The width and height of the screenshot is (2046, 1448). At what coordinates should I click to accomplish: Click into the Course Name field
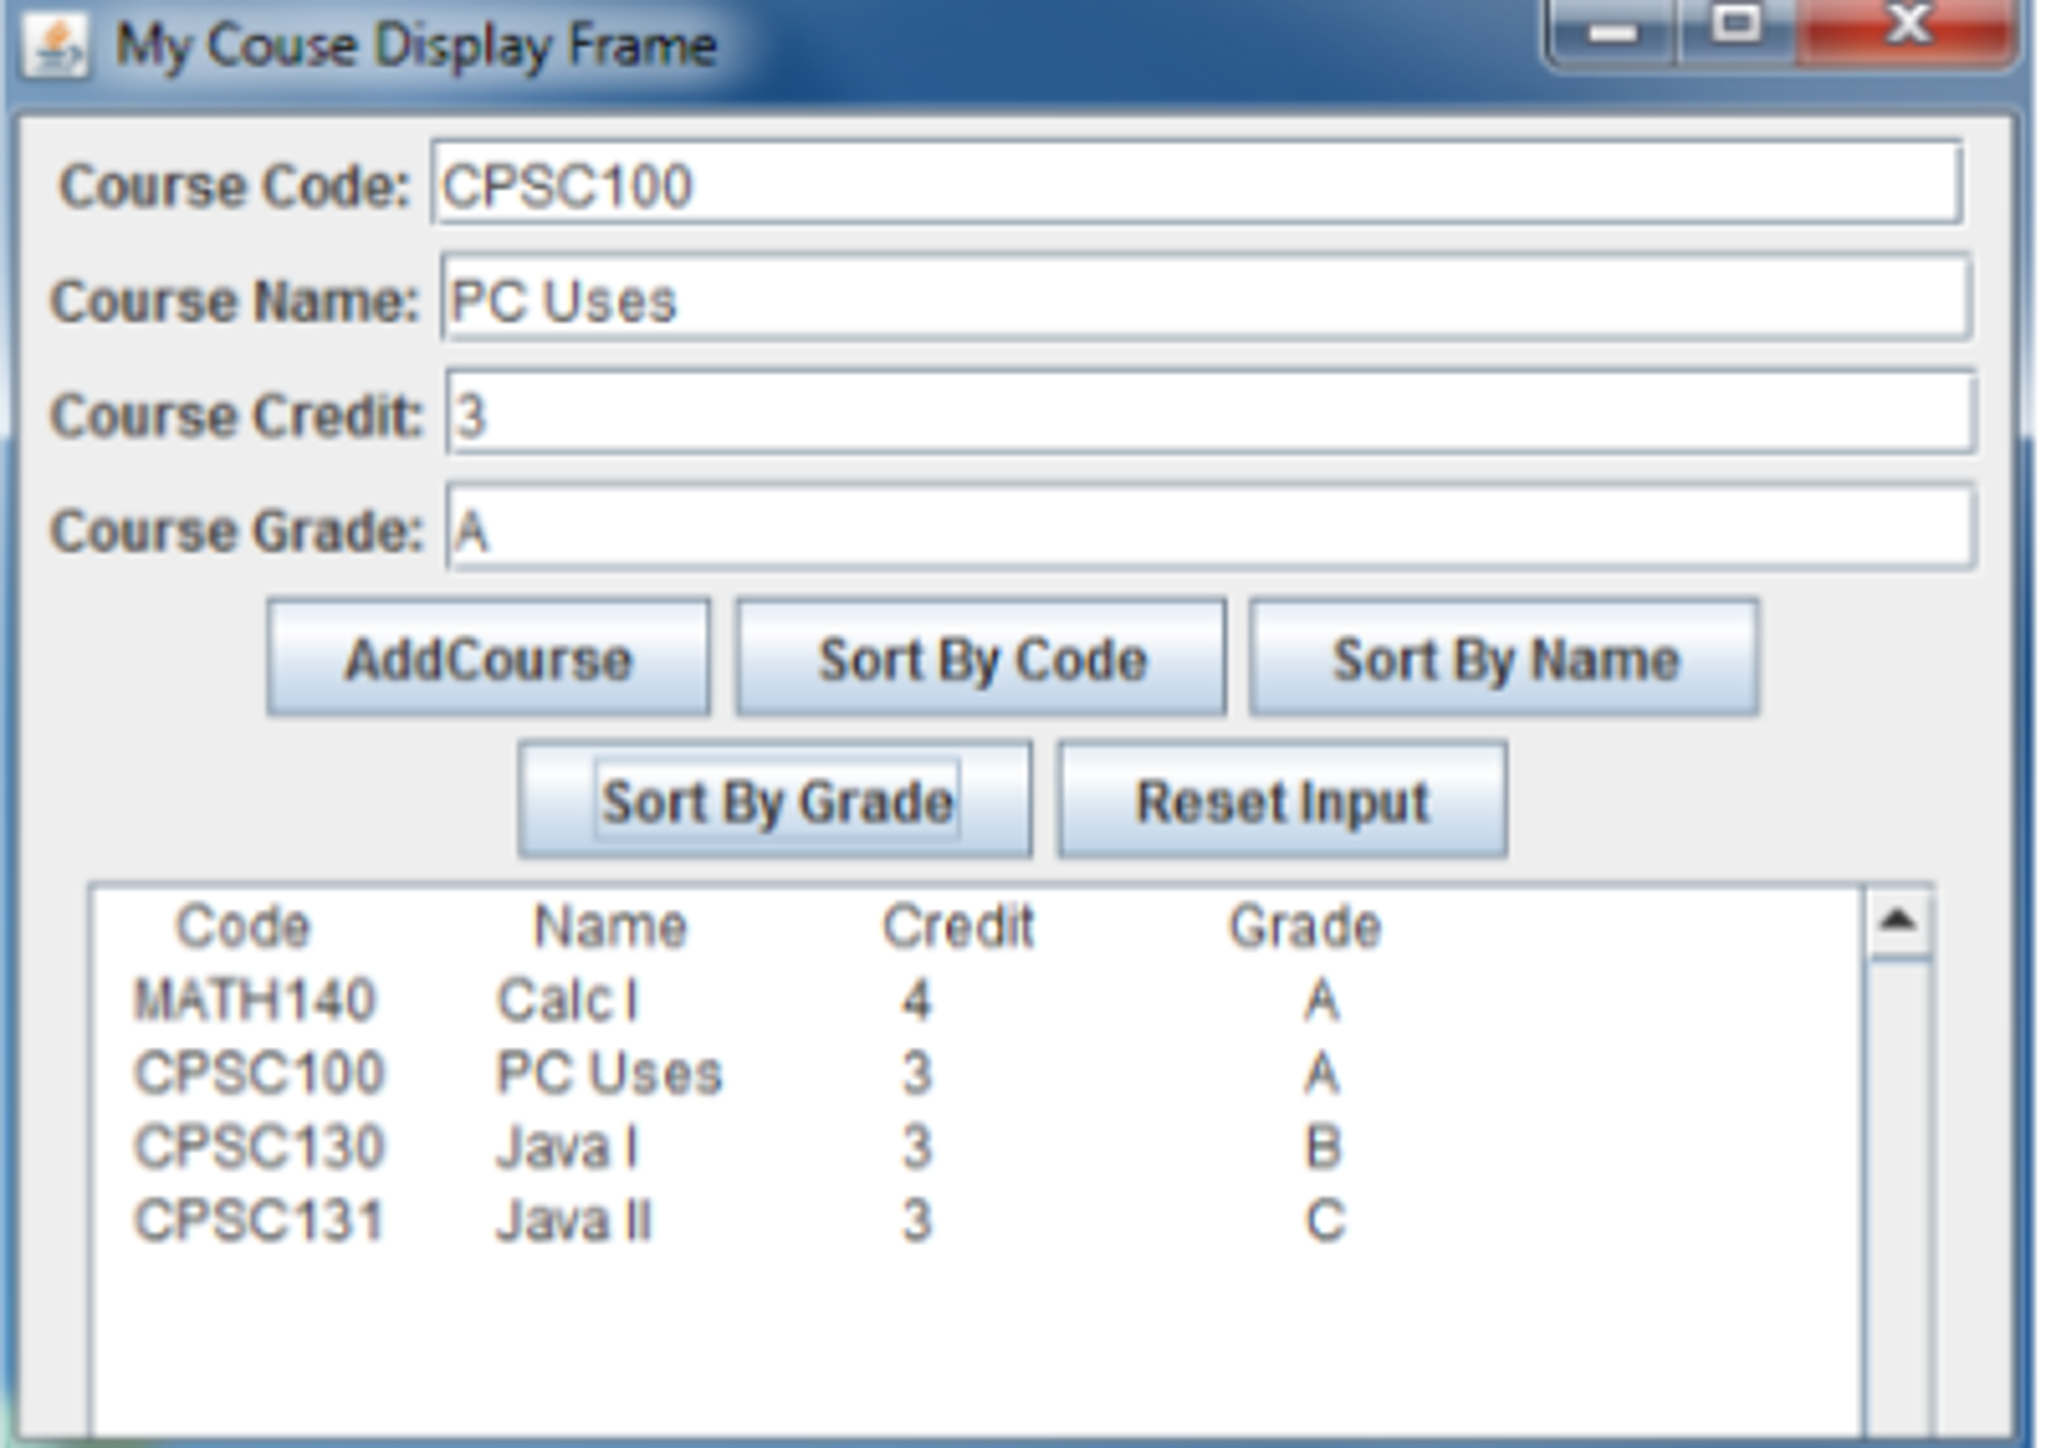pyautogui.click(x=1204, y=298)
